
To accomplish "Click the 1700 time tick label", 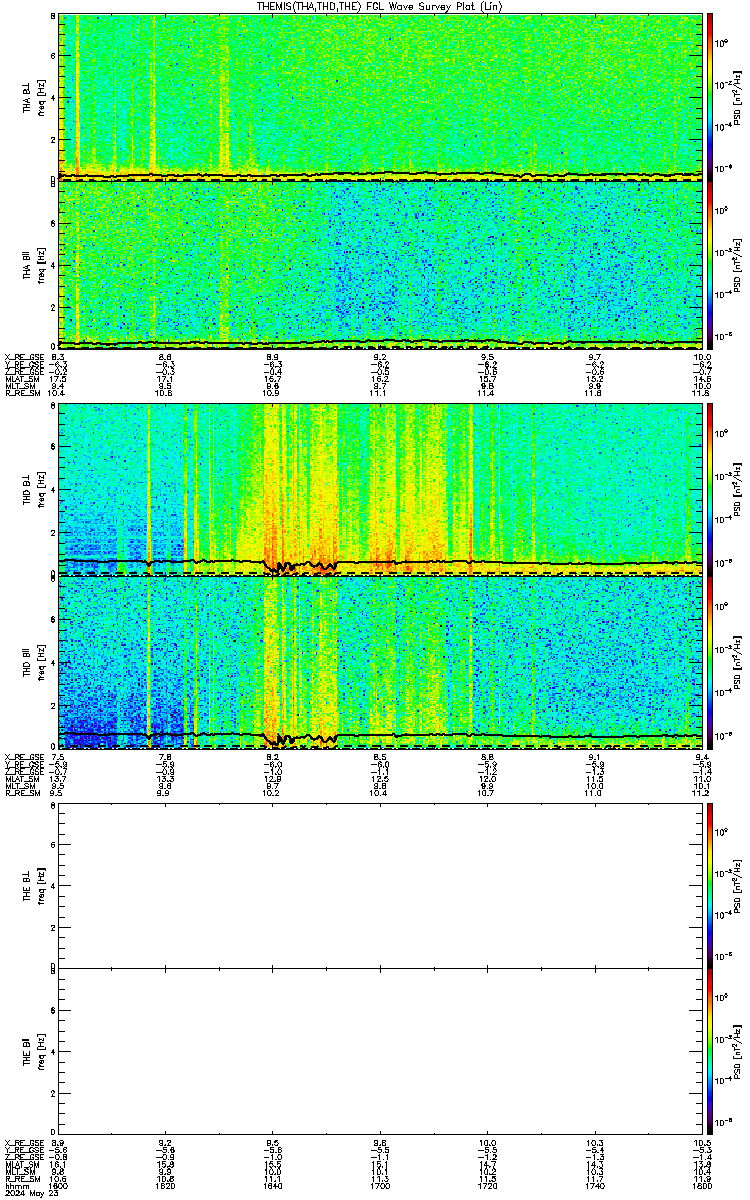I will (380, 1186).
